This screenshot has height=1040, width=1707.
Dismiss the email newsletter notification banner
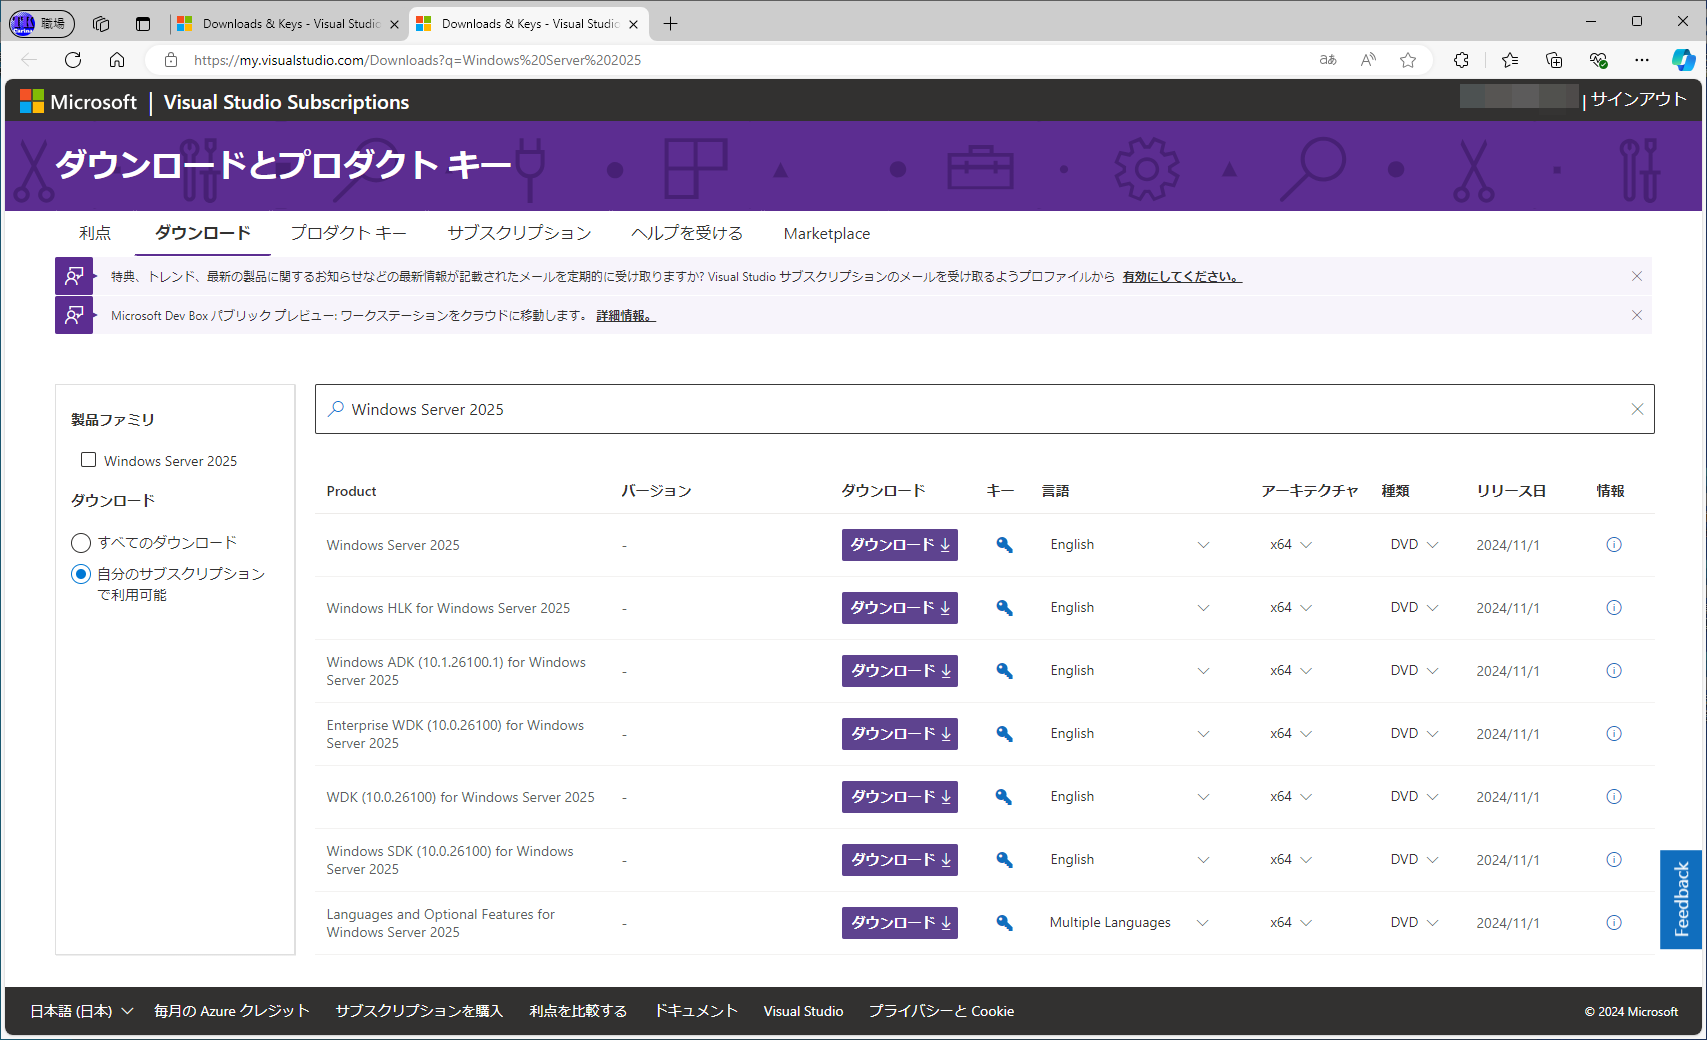[x=1637, y=276]
